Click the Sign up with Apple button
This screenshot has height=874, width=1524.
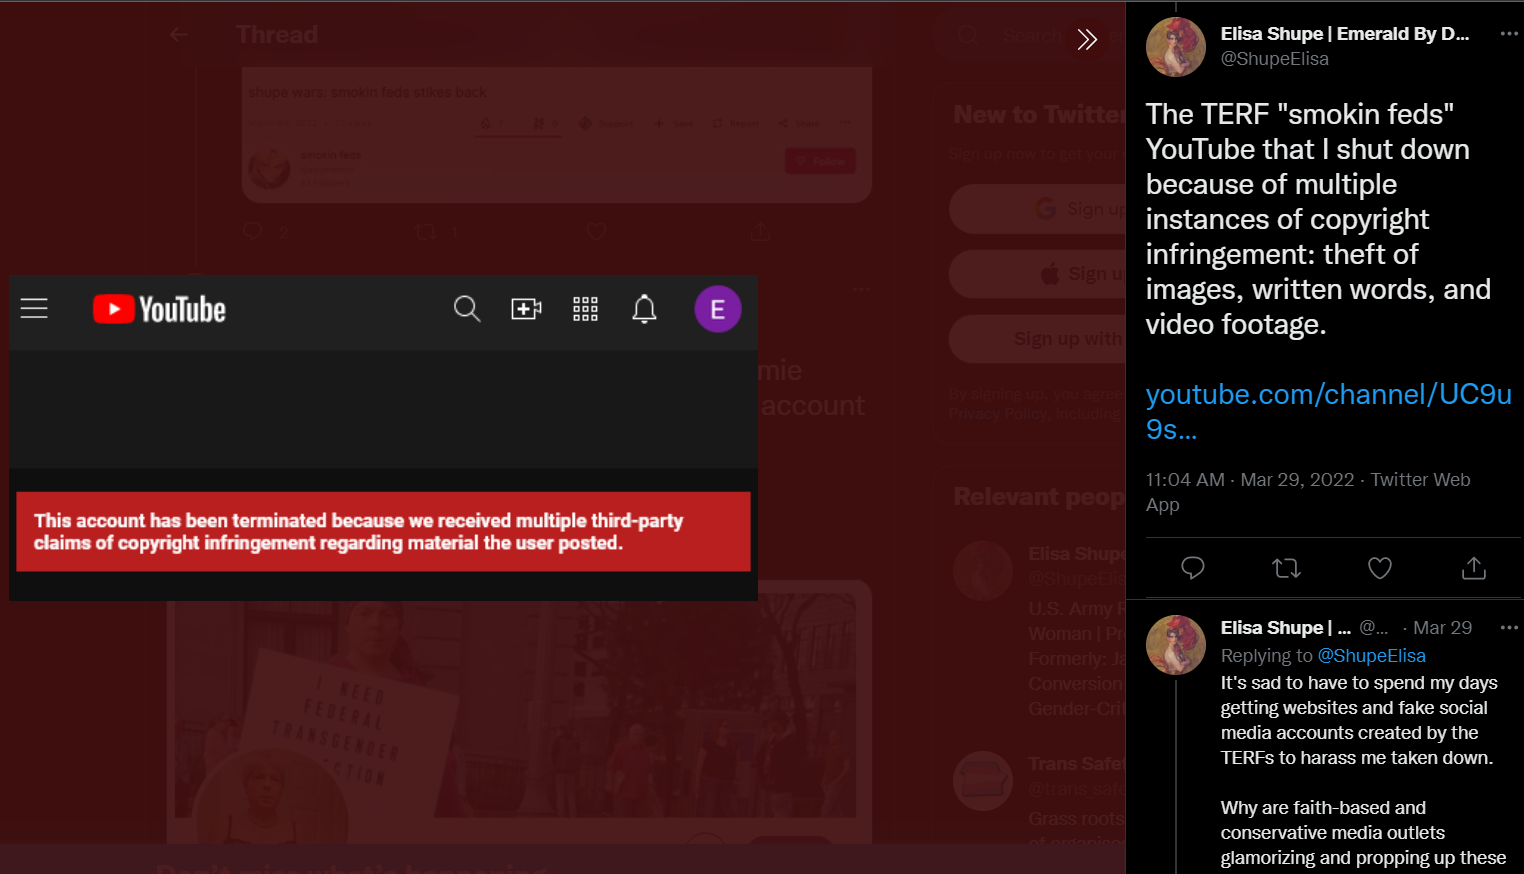click(x=1038, y=274)
